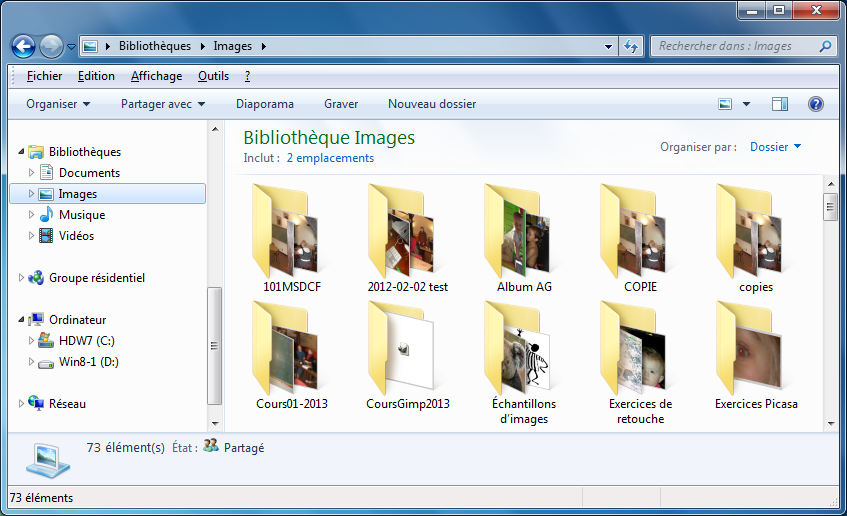Open the Partager avec dropdown
Image resolution: width=847 pixels, height=516 pixels.
tap(163, 104)
